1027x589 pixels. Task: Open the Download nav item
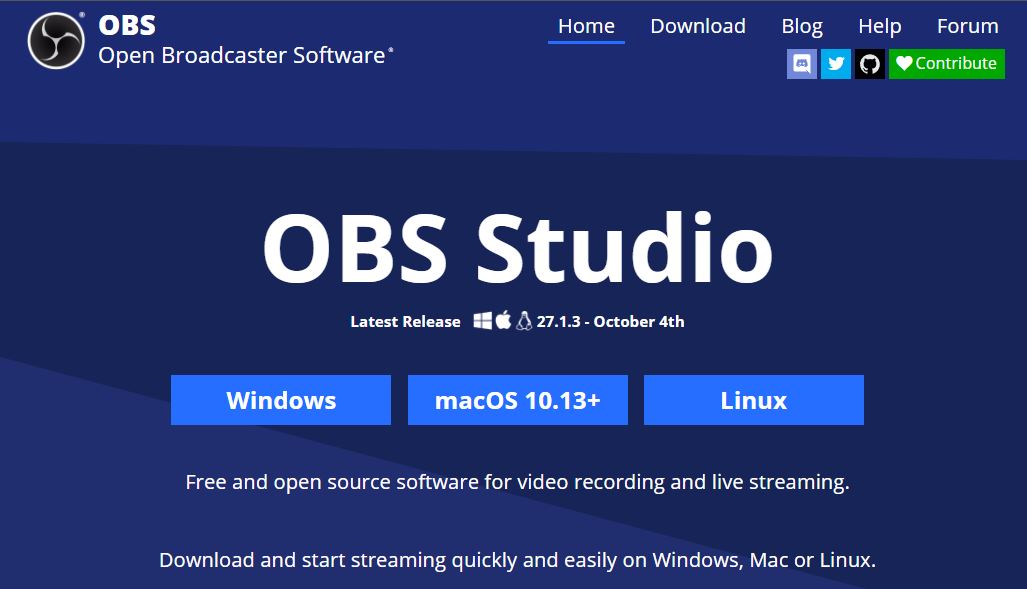click(x=698, y=26)
